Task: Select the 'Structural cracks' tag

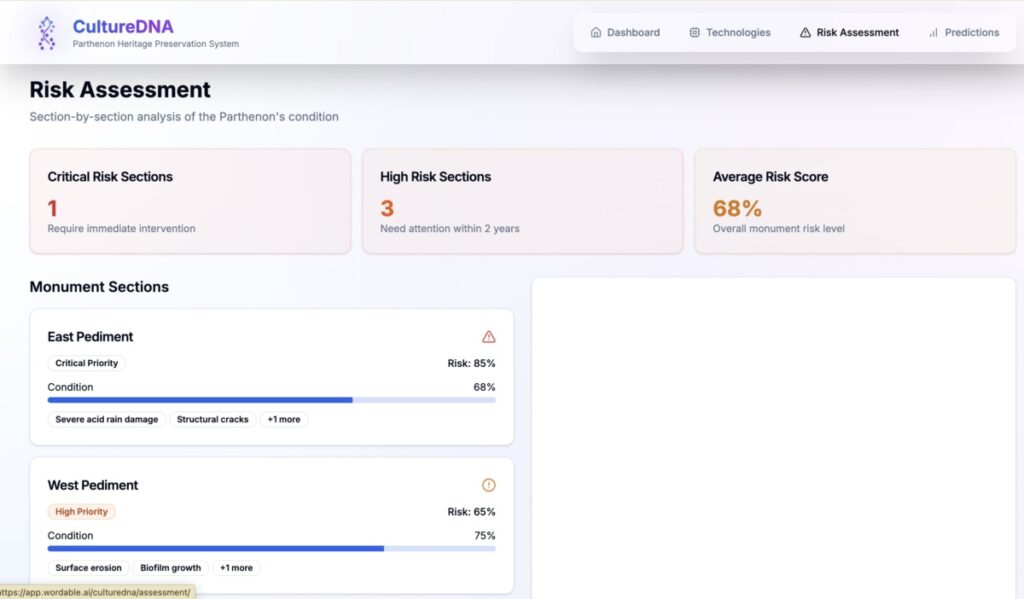Action: pos(212,420)
